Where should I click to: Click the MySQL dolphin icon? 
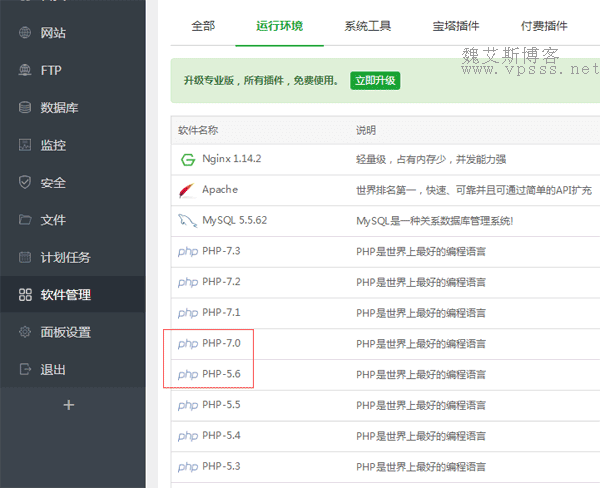pos(188,221)
